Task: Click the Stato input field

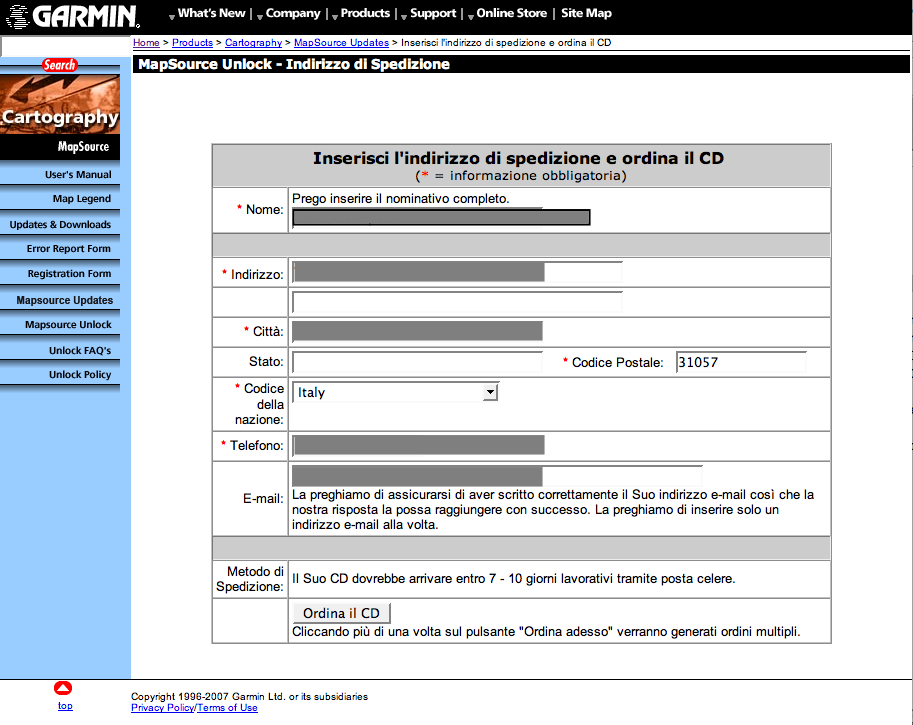Action: pyautogui.click(x=417, y=362)
